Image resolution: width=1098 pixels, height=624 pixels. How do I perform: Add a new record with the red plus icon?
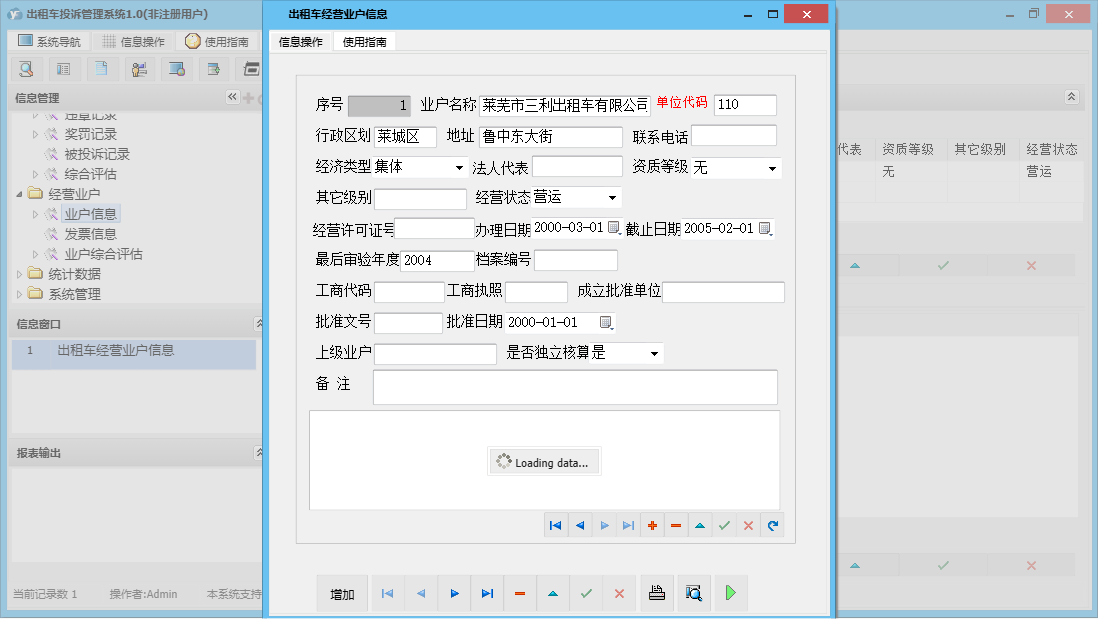pos(652,524)
